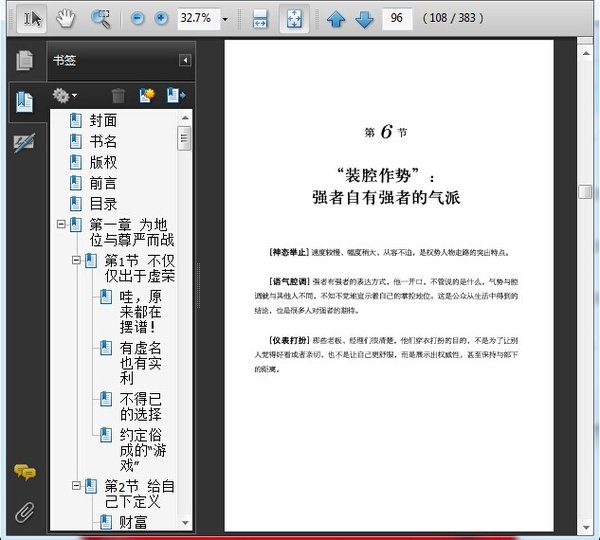
Task: Choose the Marquee Zoom tool
Action: tap(100, 18)
